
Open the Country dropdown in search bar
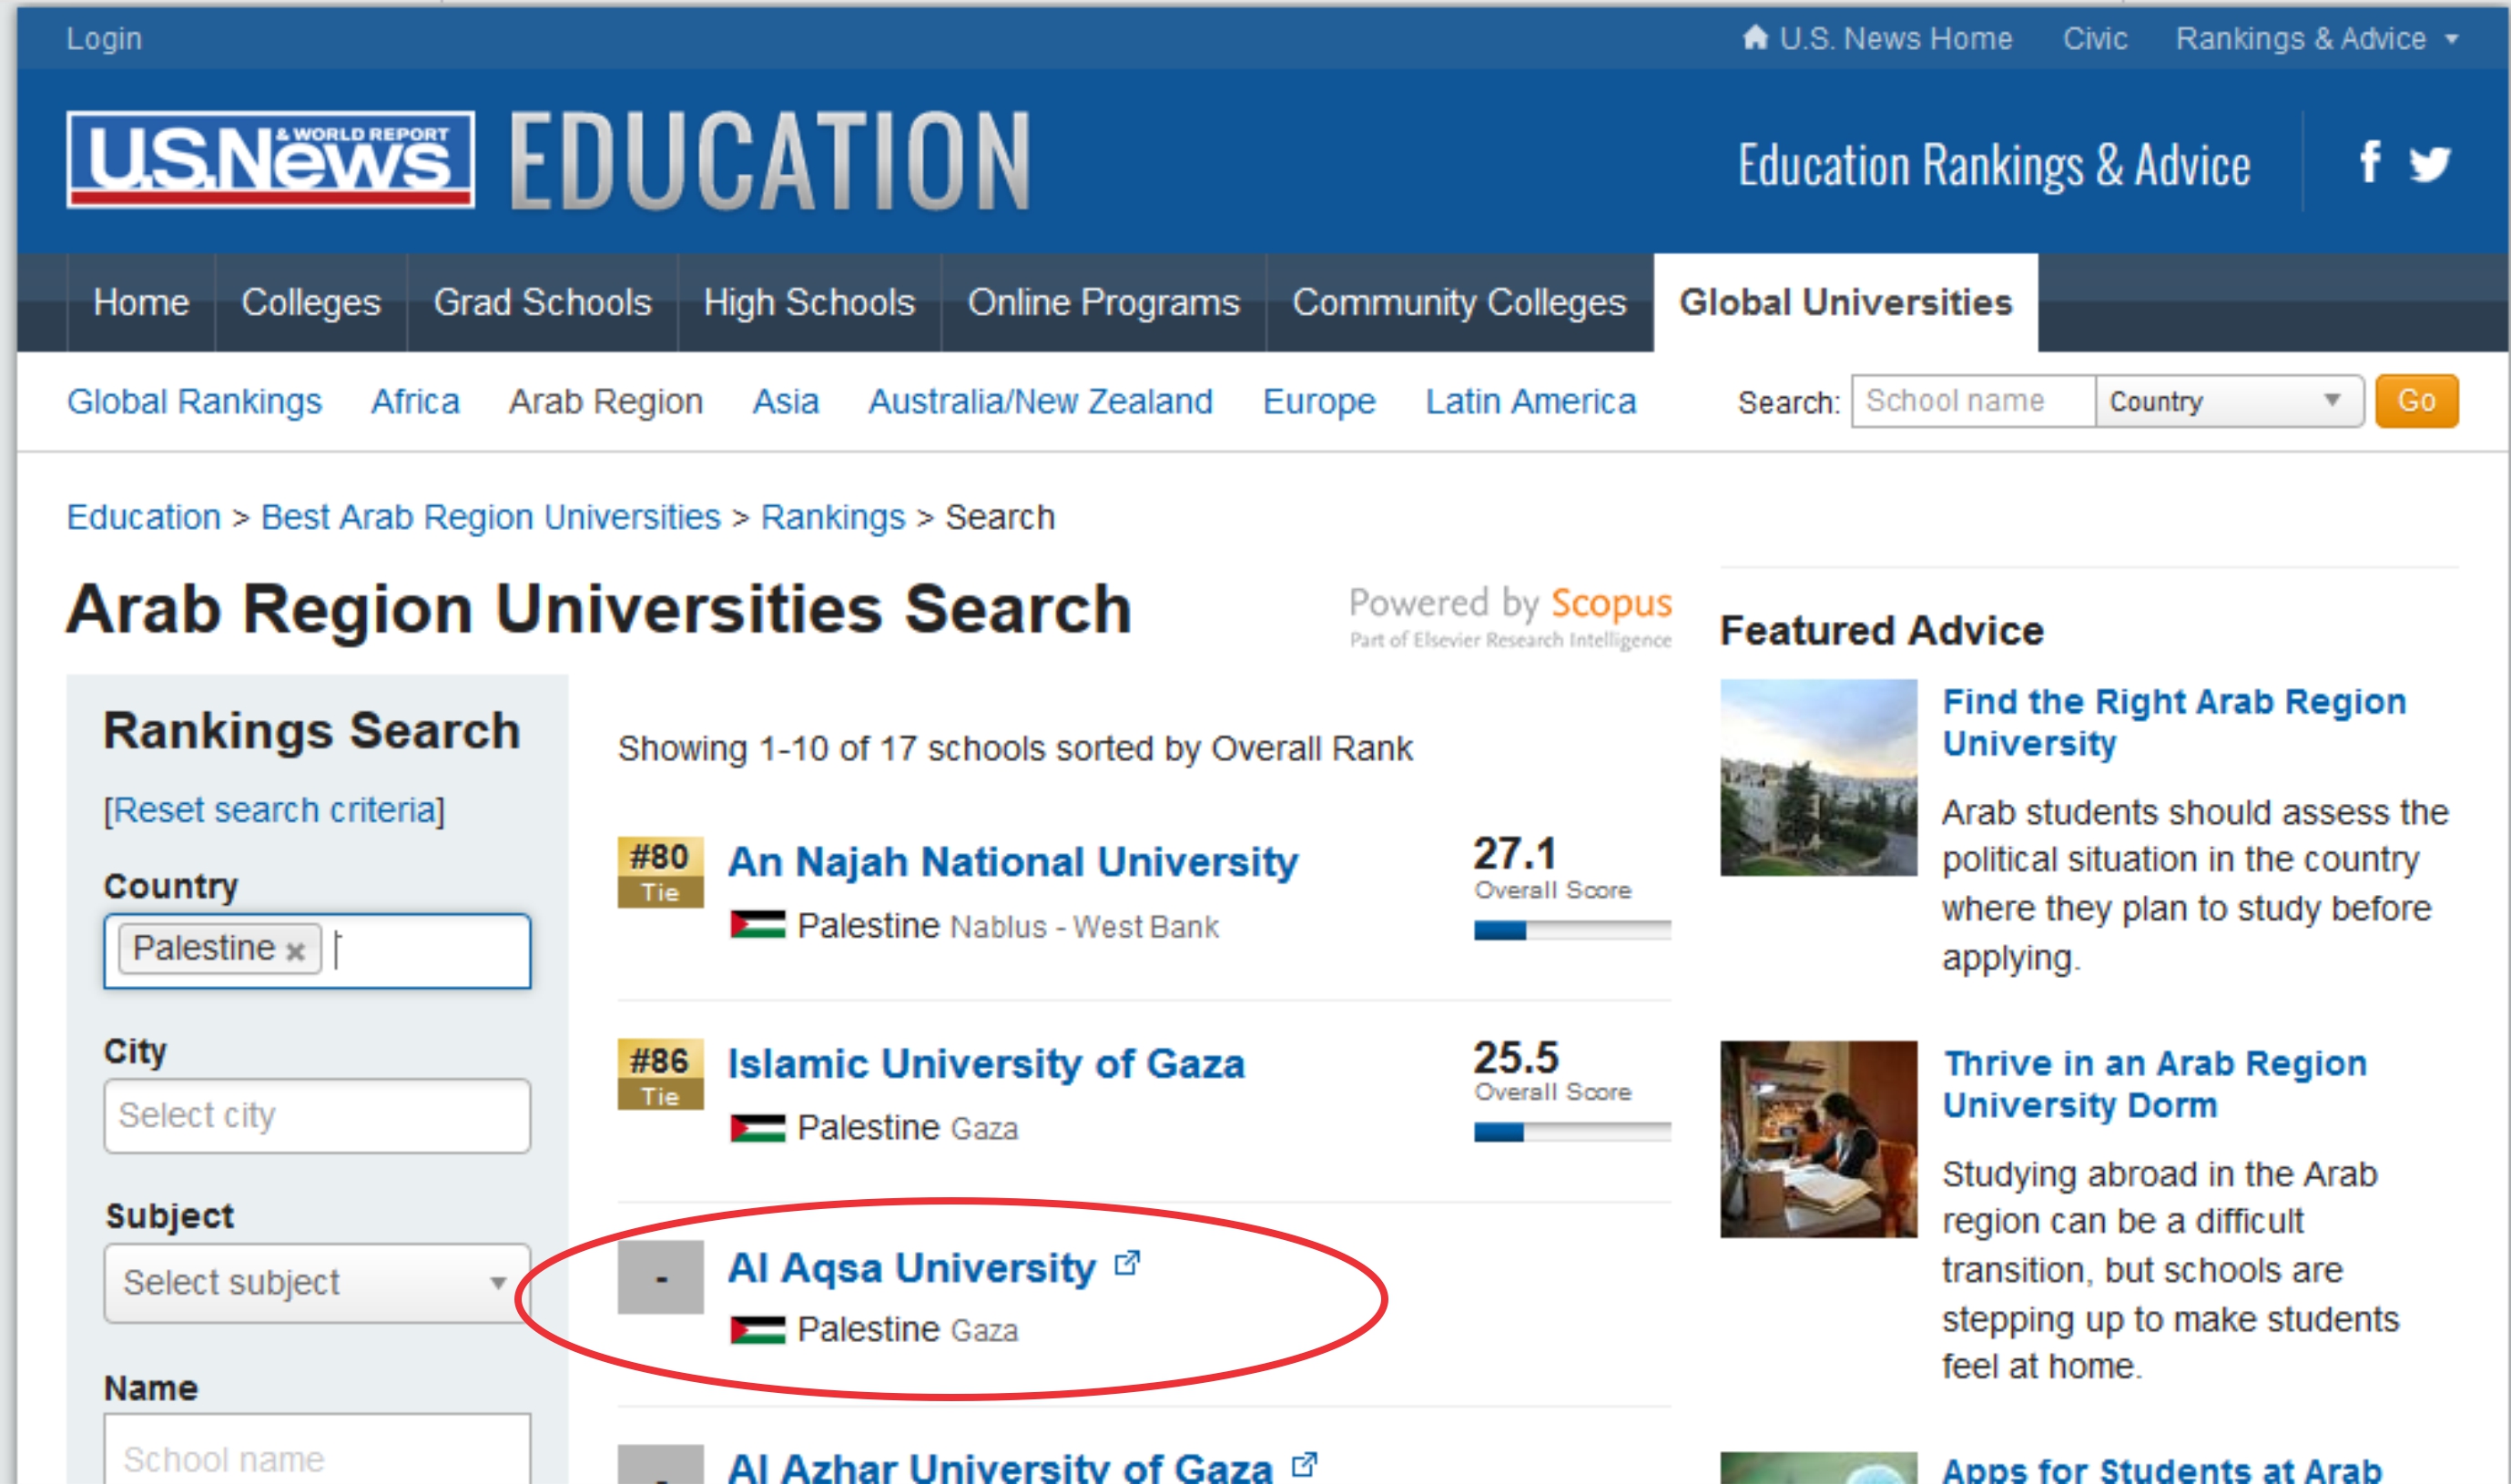[2228, 402]
